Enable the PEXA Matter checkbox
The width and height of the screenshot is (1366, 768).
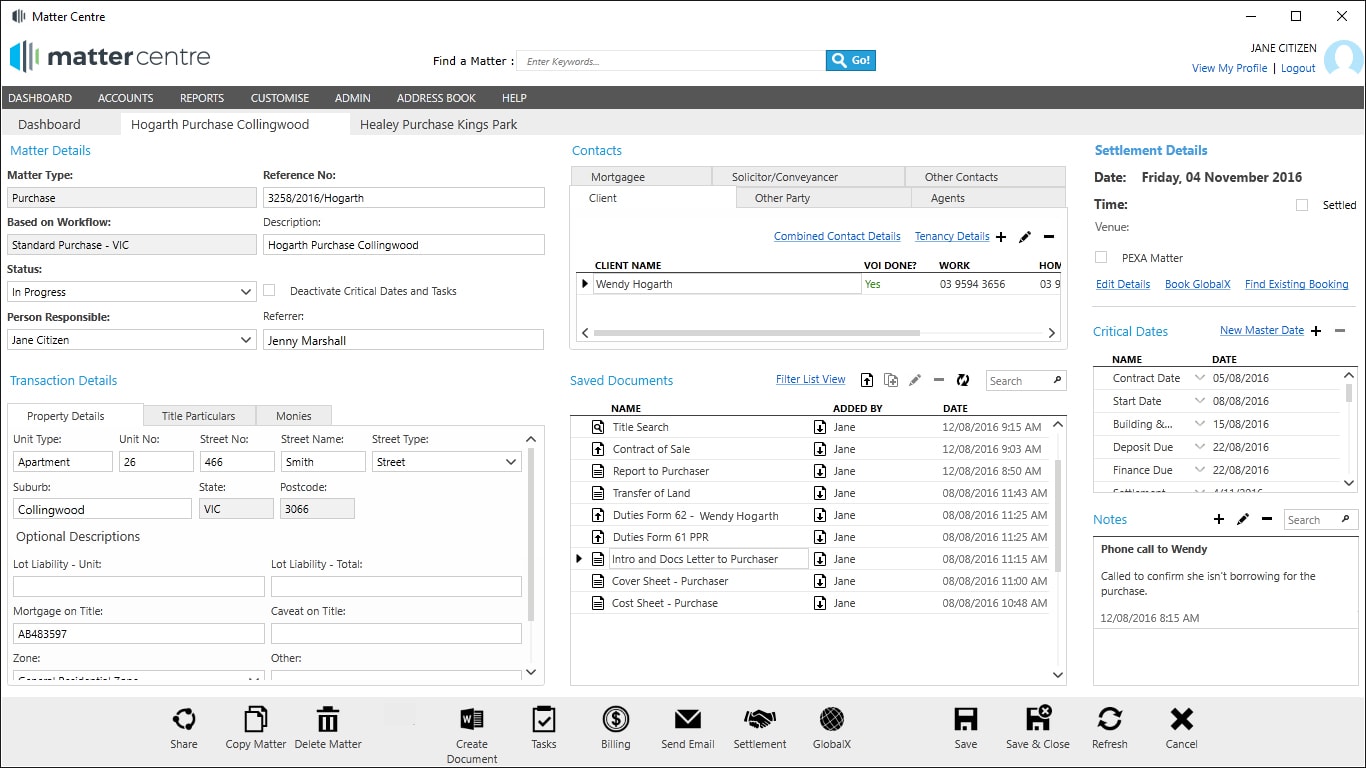pos(1102,257)
